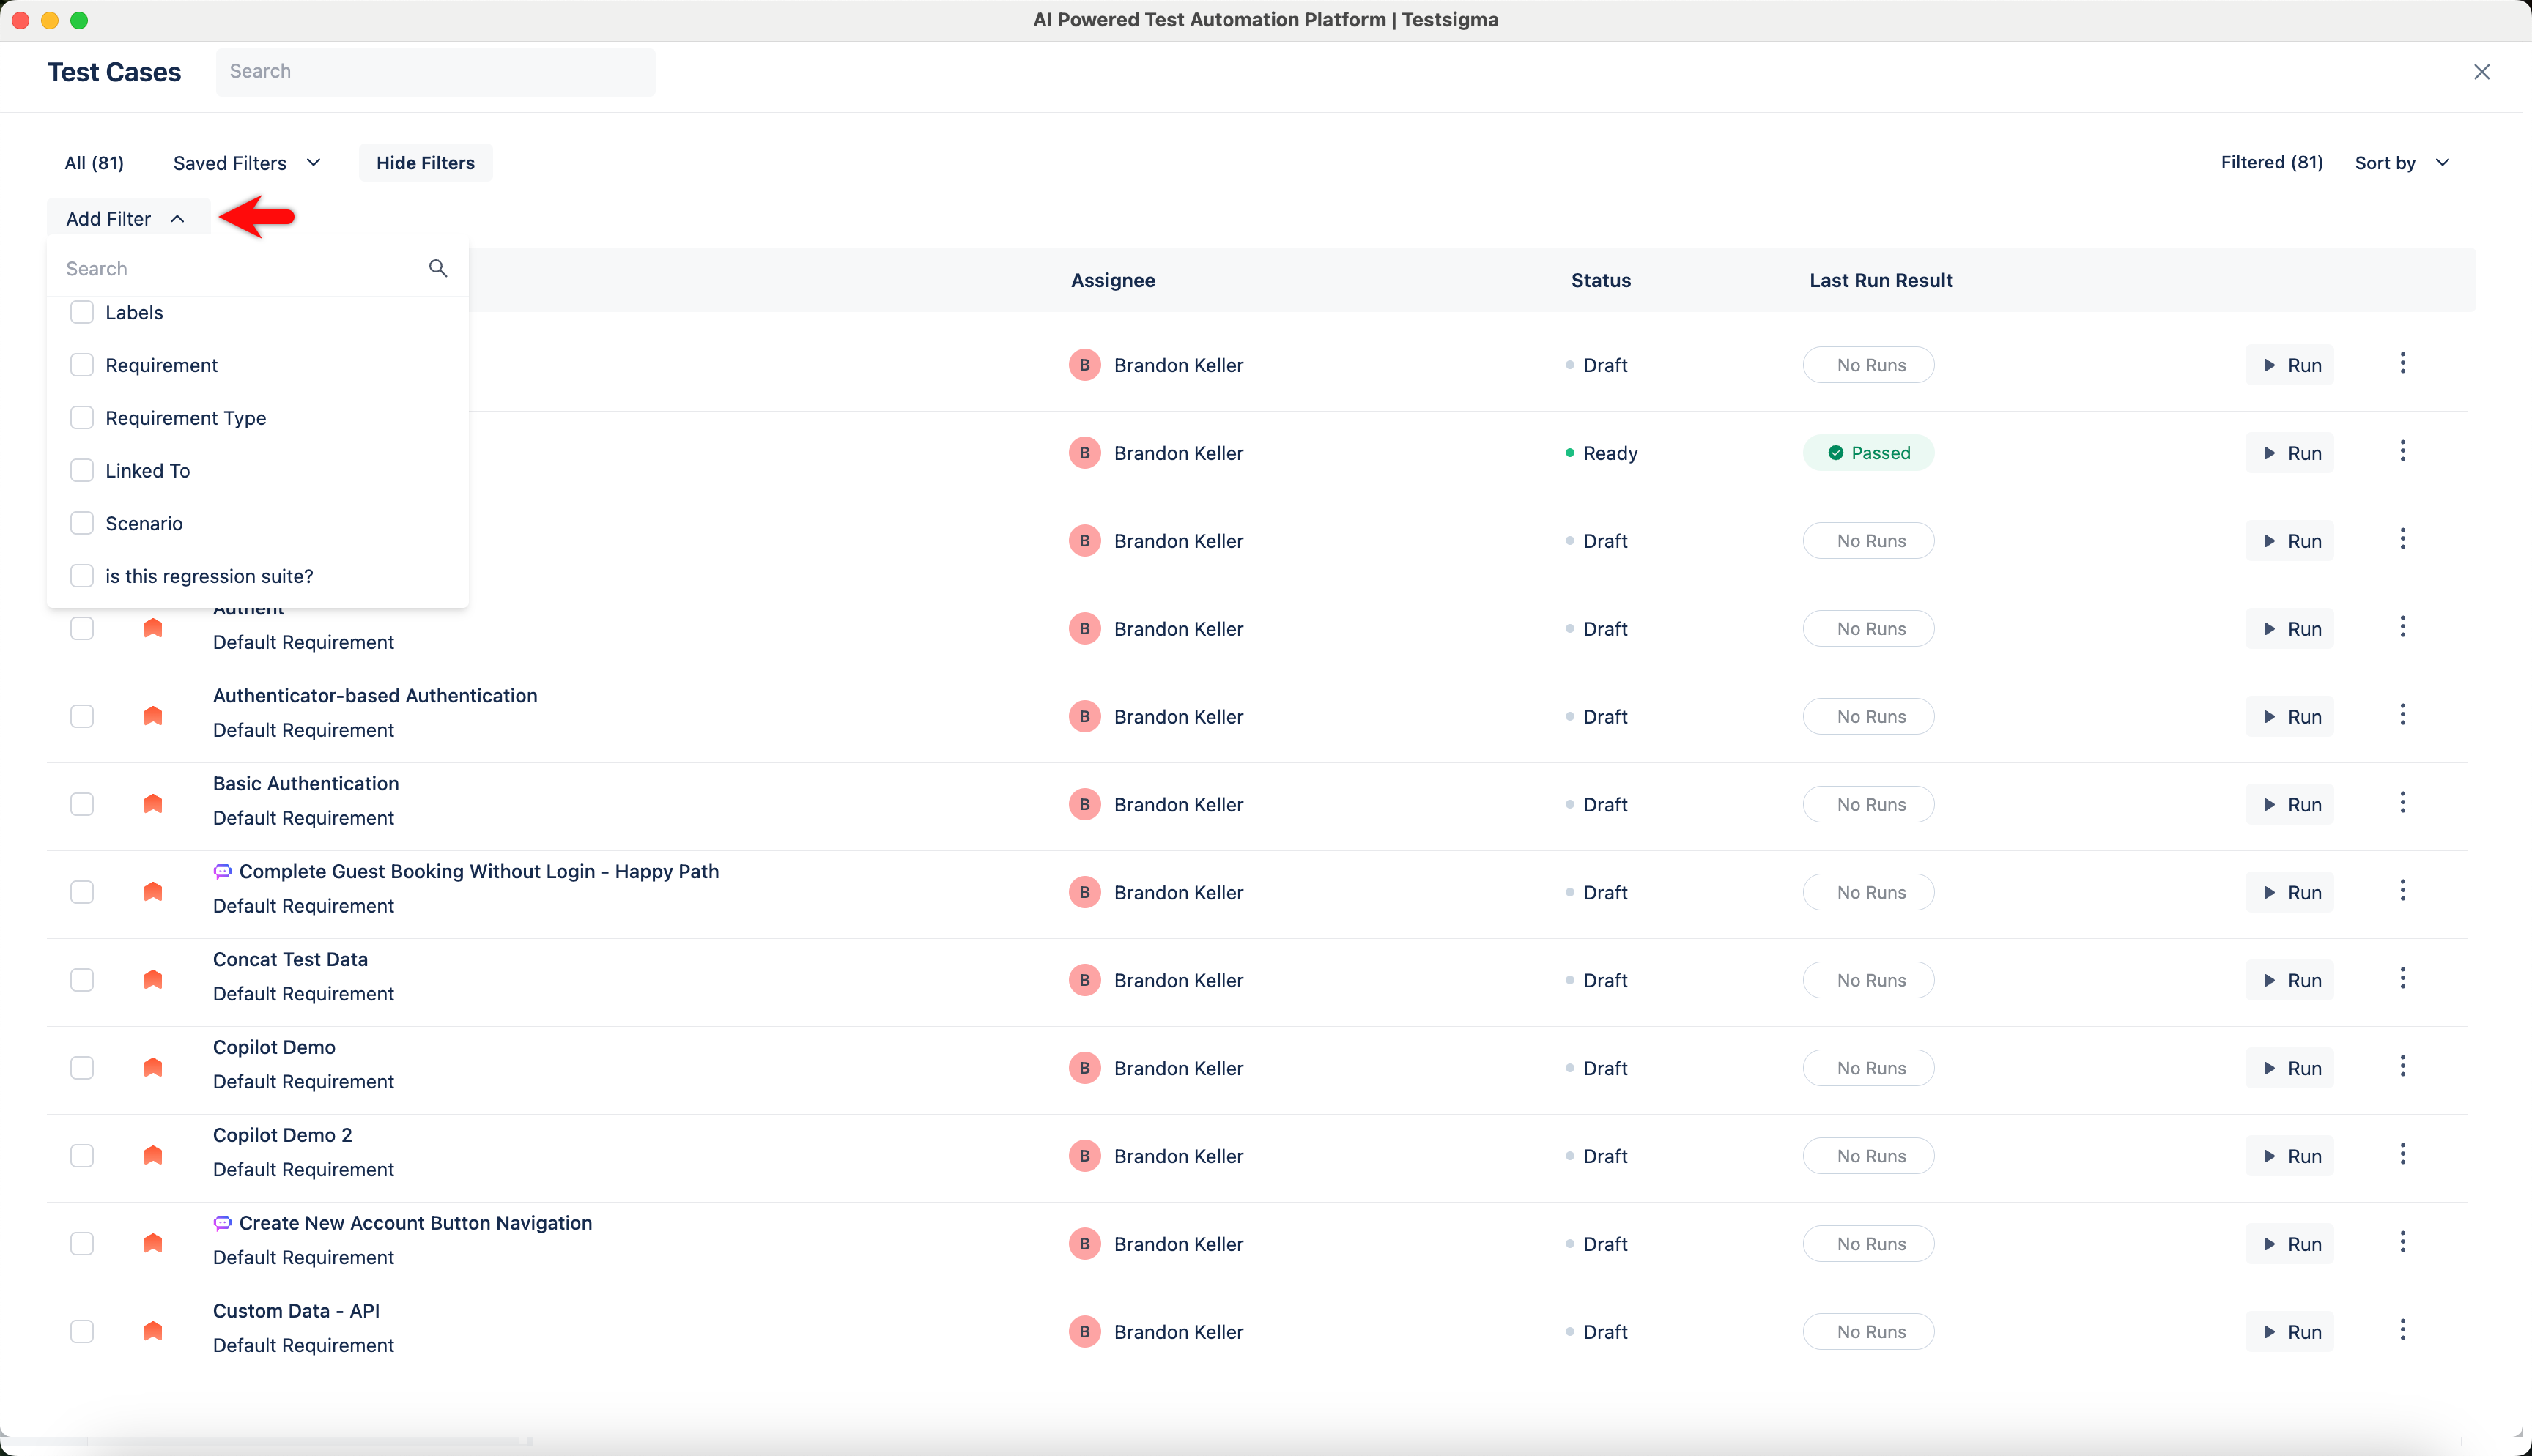The image size is (2532, 1456).
Task: Click the bookmark icon next to Copilot Demo 2
Action: [x=153, y=1155]
